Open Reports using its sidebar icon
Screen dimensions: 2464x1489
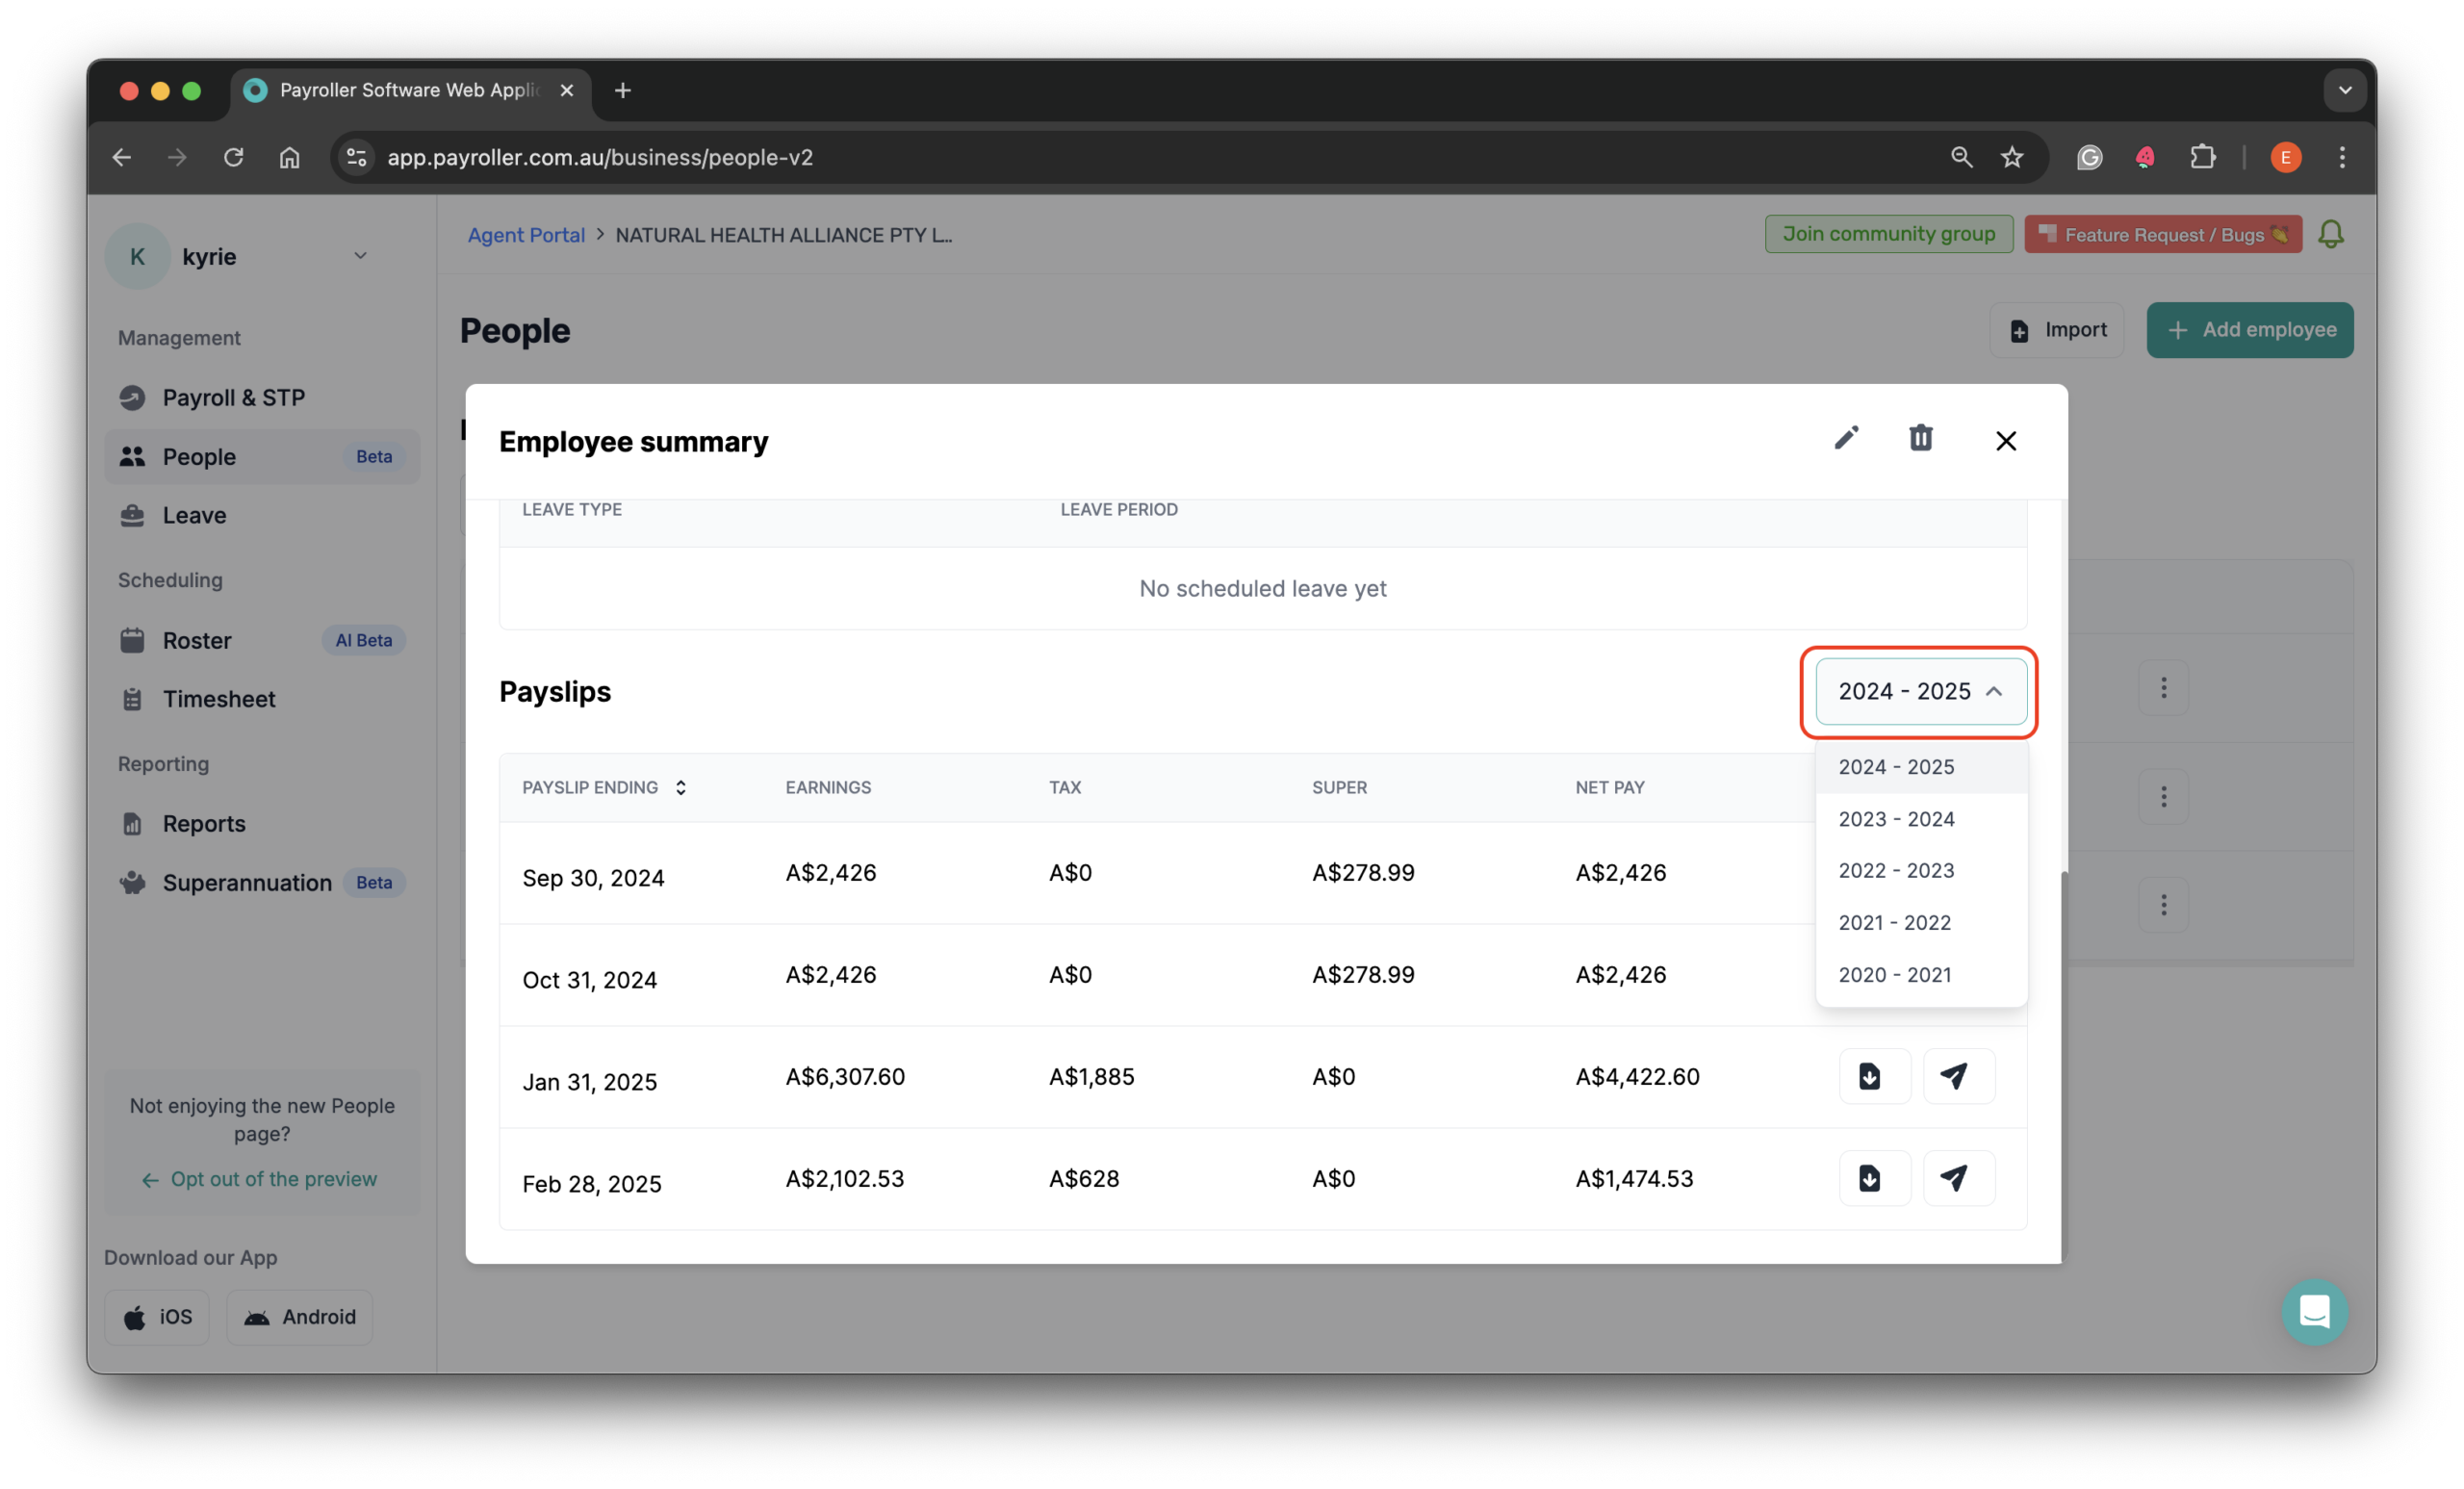(x=133, y=823)
